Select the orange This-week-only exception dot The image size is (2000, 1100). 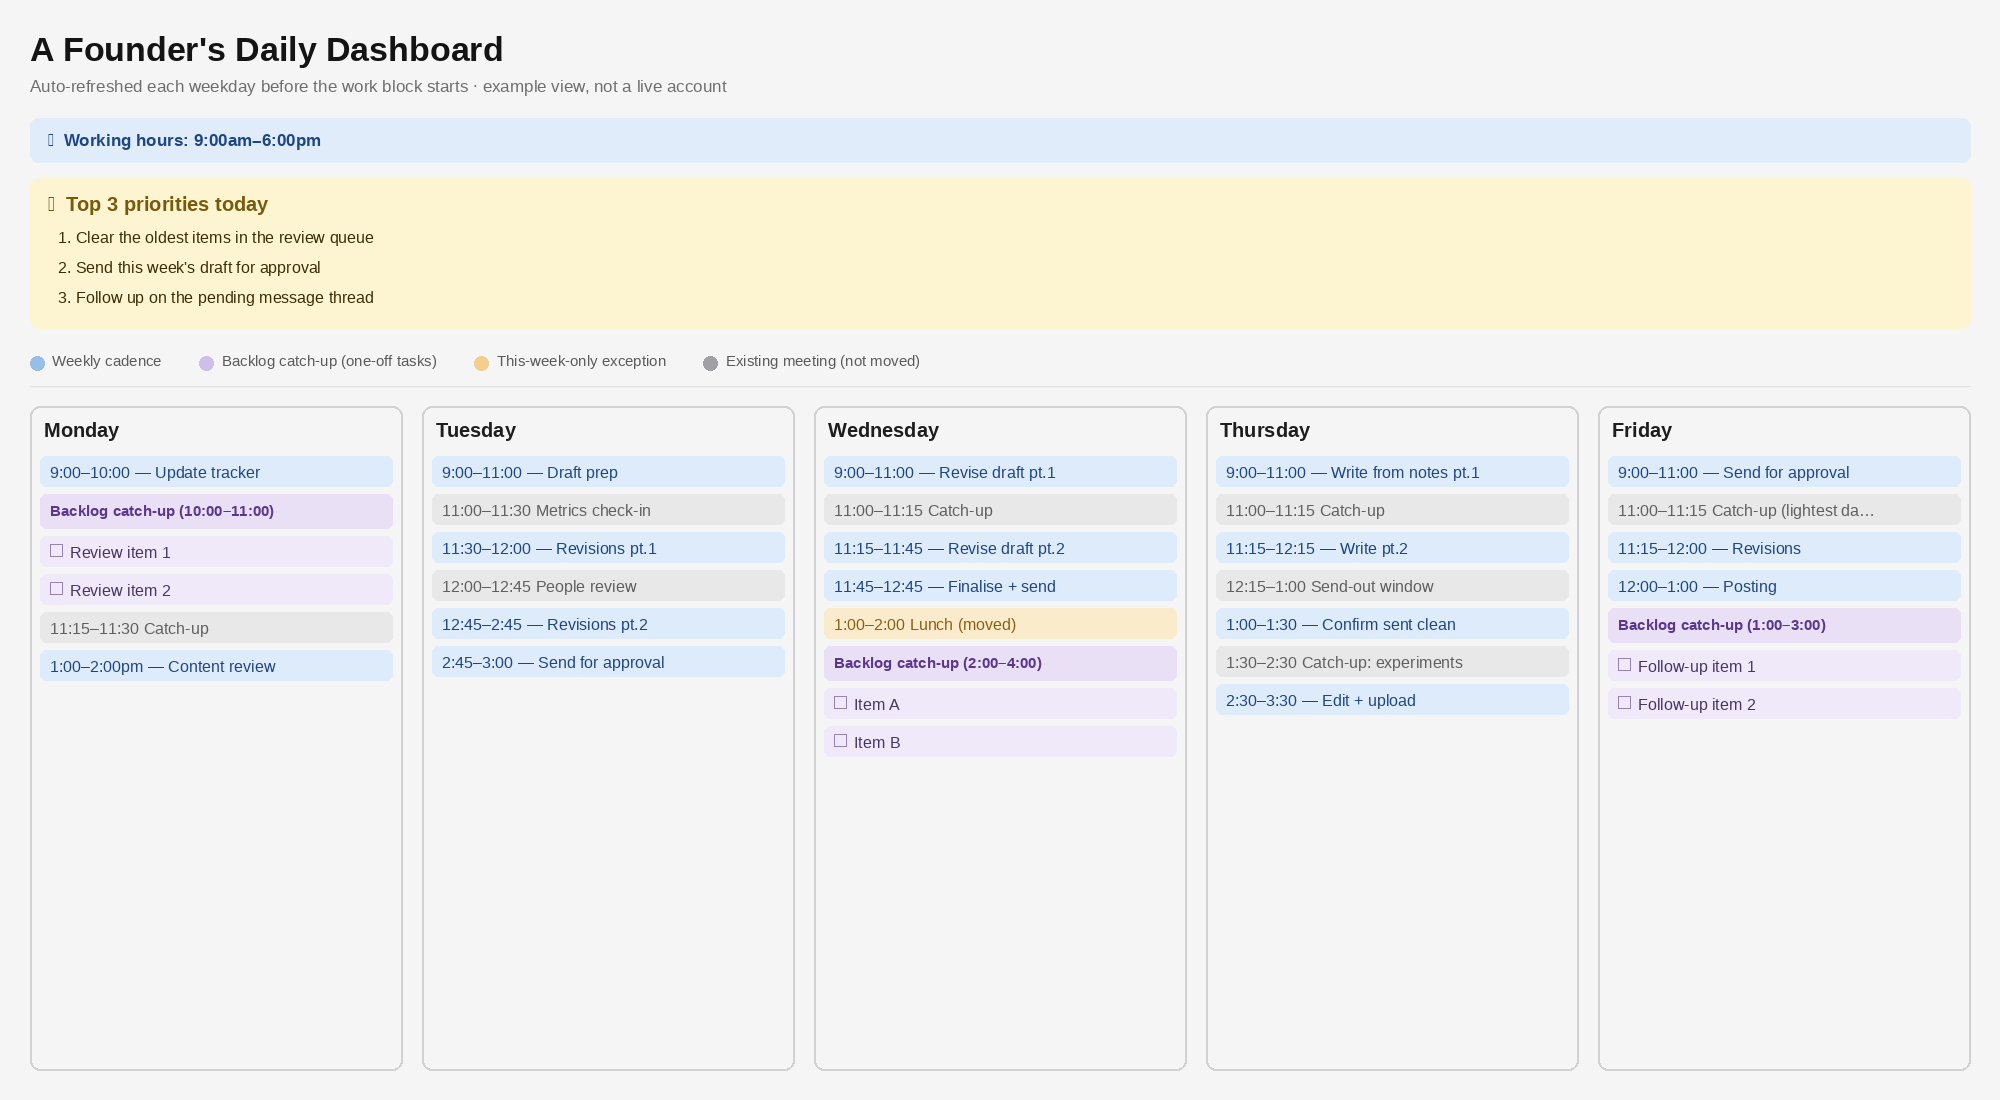(x=481, y=363)
